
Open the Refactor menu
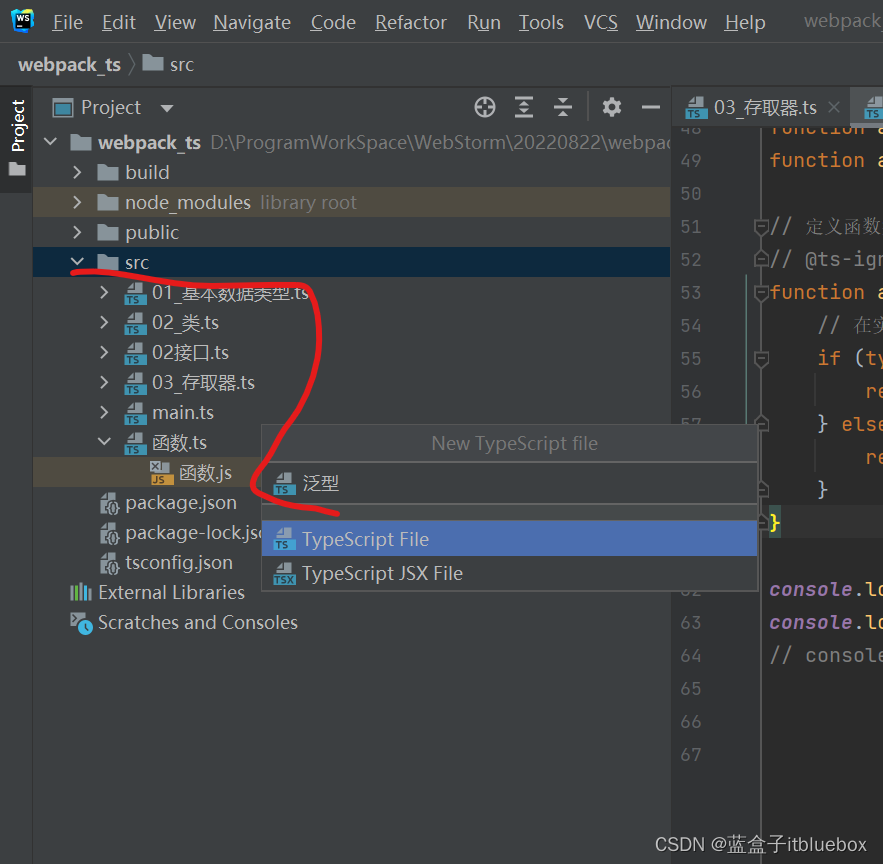point(411,23)
